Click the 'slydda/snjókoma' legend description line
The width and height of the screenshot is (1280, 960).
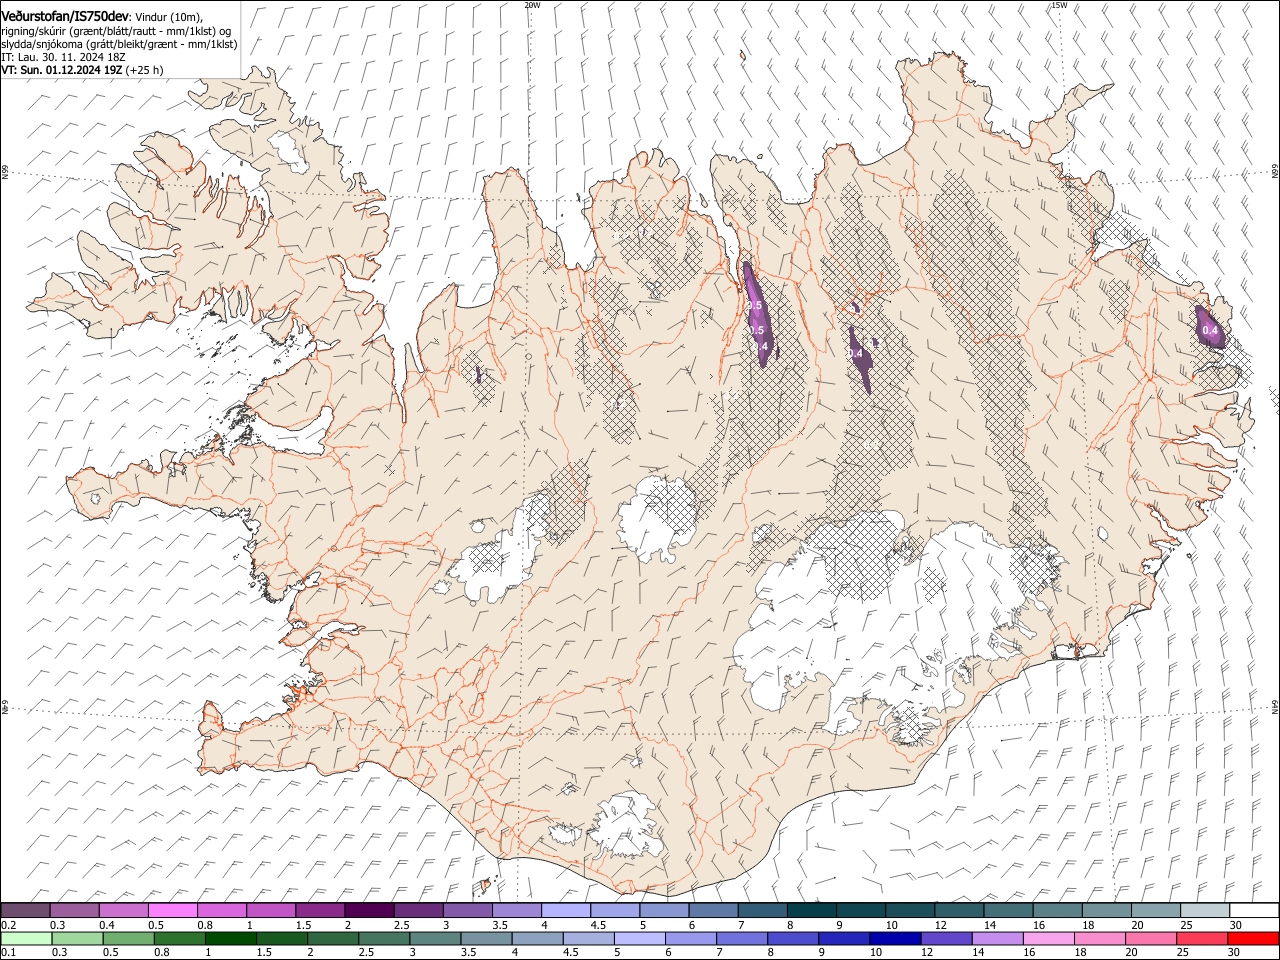point(119,44)
